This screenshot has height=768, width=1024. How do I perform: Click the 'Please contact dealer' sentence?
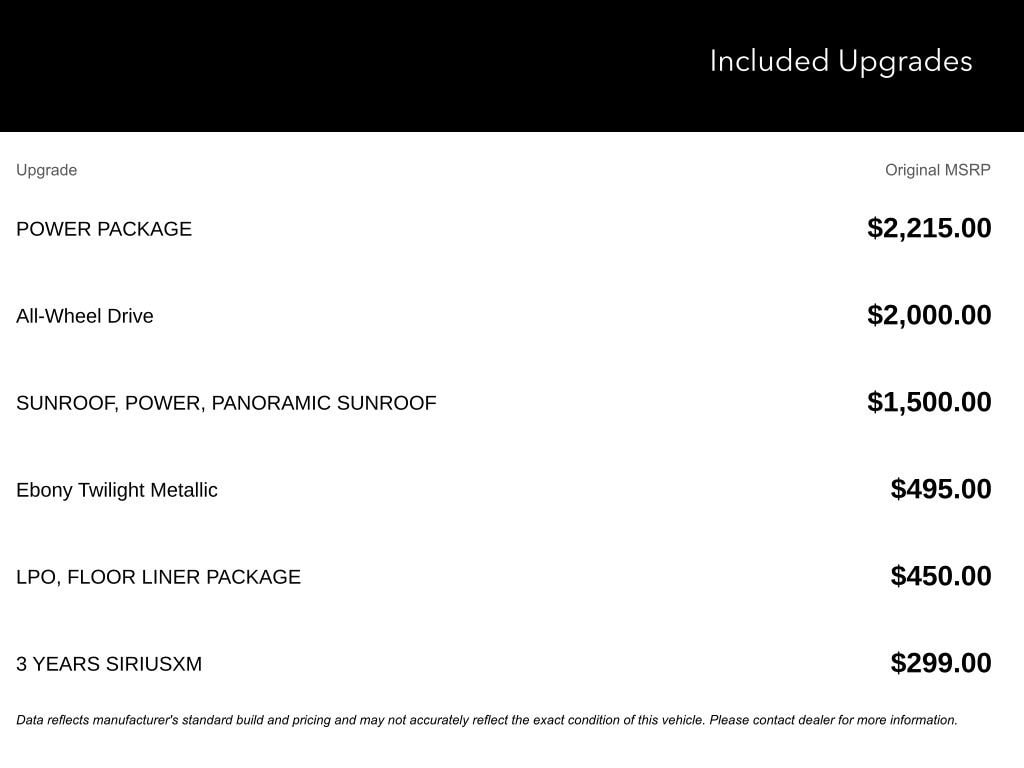coord(833,720)
